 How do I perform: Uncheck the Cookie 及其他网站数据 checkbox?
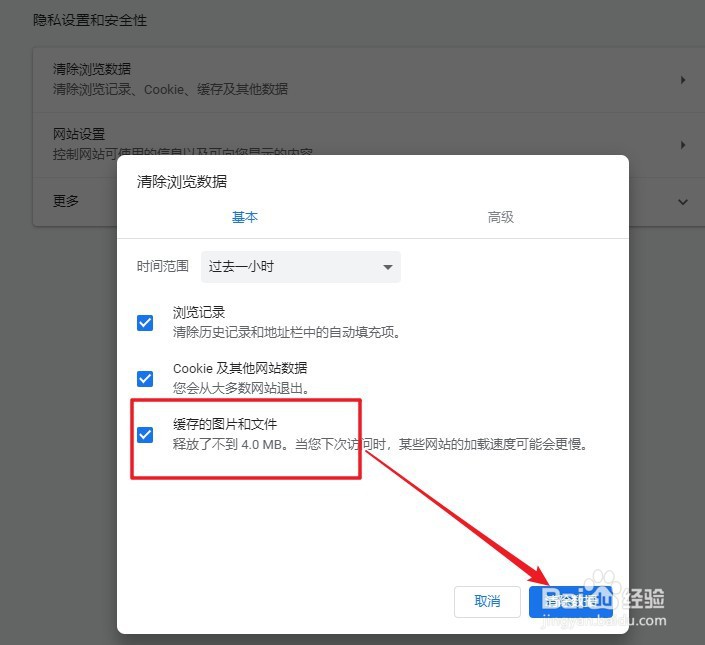click(145, 378)
